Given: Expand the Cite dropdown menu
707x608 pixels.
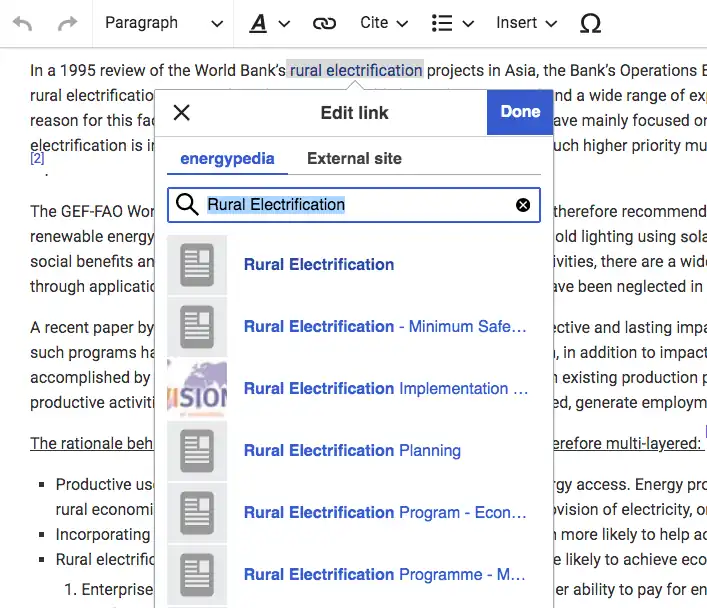Looking at the screenshot, I should tap(384, 23).
